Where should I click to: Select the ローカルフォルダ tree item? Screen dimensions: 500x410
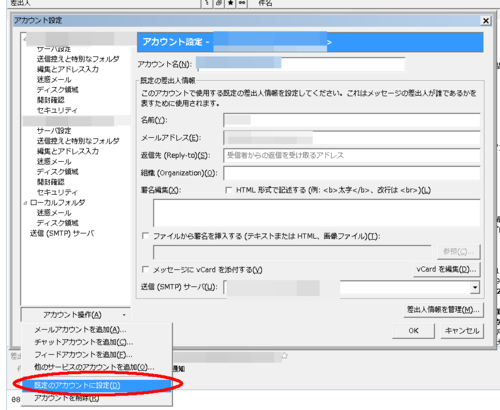[x=57, y=203]
